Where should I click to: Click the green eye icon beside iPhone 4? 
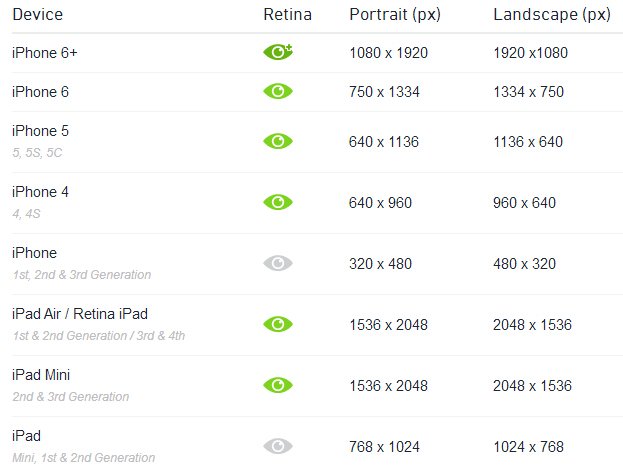[278, 202]
